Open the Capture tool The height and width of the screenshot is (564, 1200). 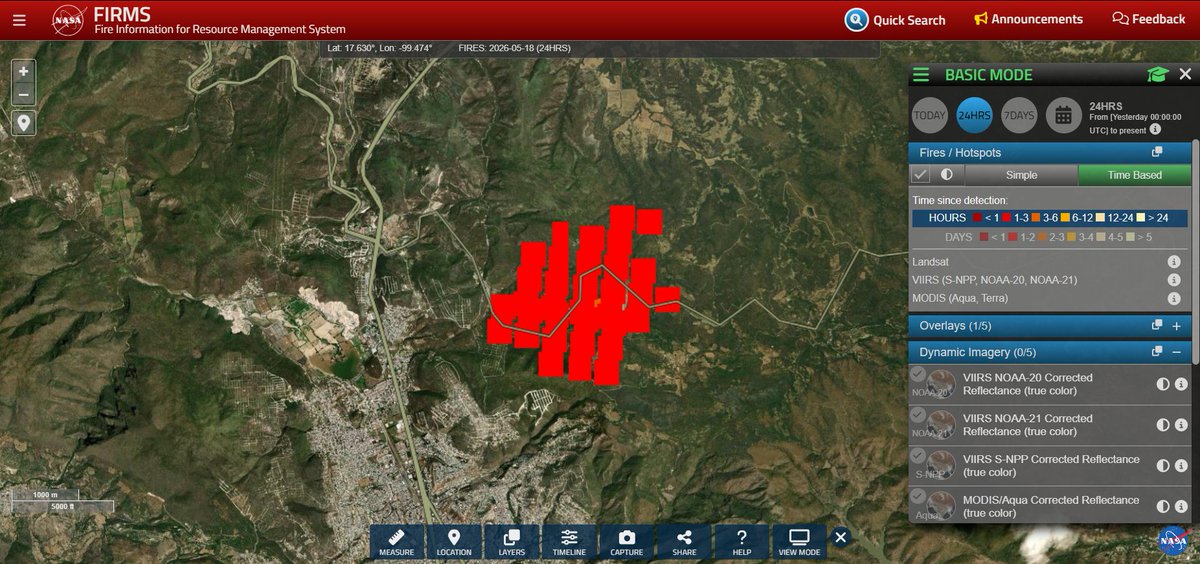click(x=627, y=542)
